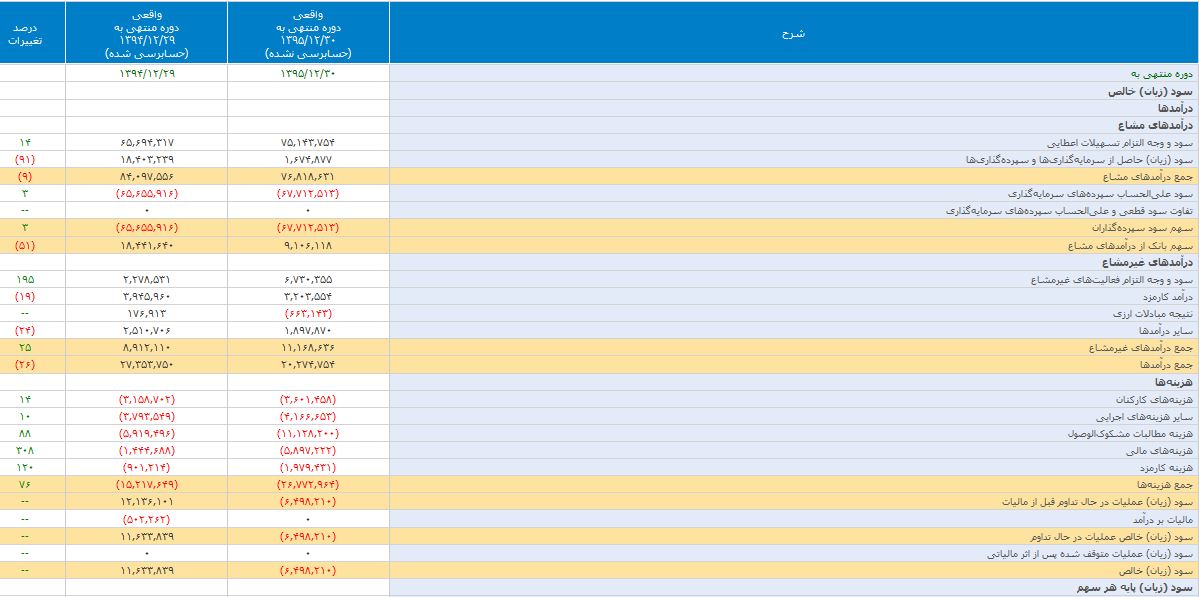The image size is (1199, 597).
Task: Click the 'درصد تغییرات' column header
Action: (x=32, y=33)
